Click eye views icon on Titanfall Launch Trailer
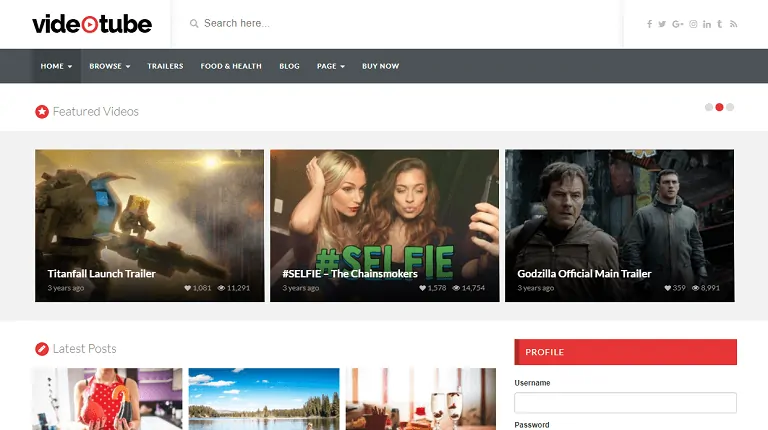This screenshot has height=430, width=768. click(221, 288)
